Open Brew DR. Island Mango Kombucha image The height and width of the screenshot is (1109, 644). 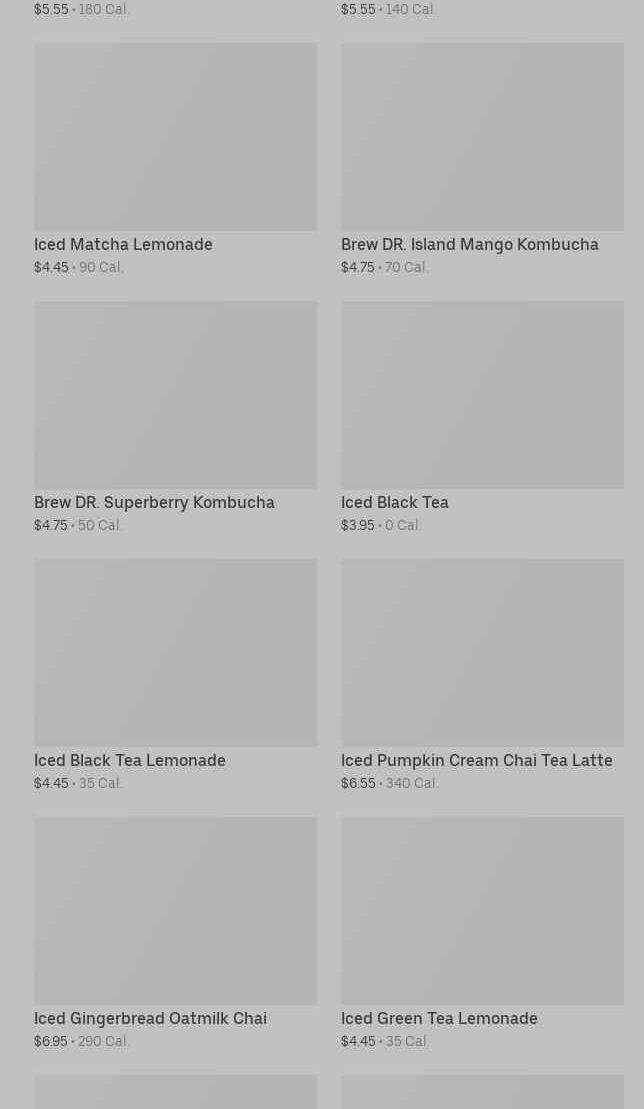pos(482,137)
